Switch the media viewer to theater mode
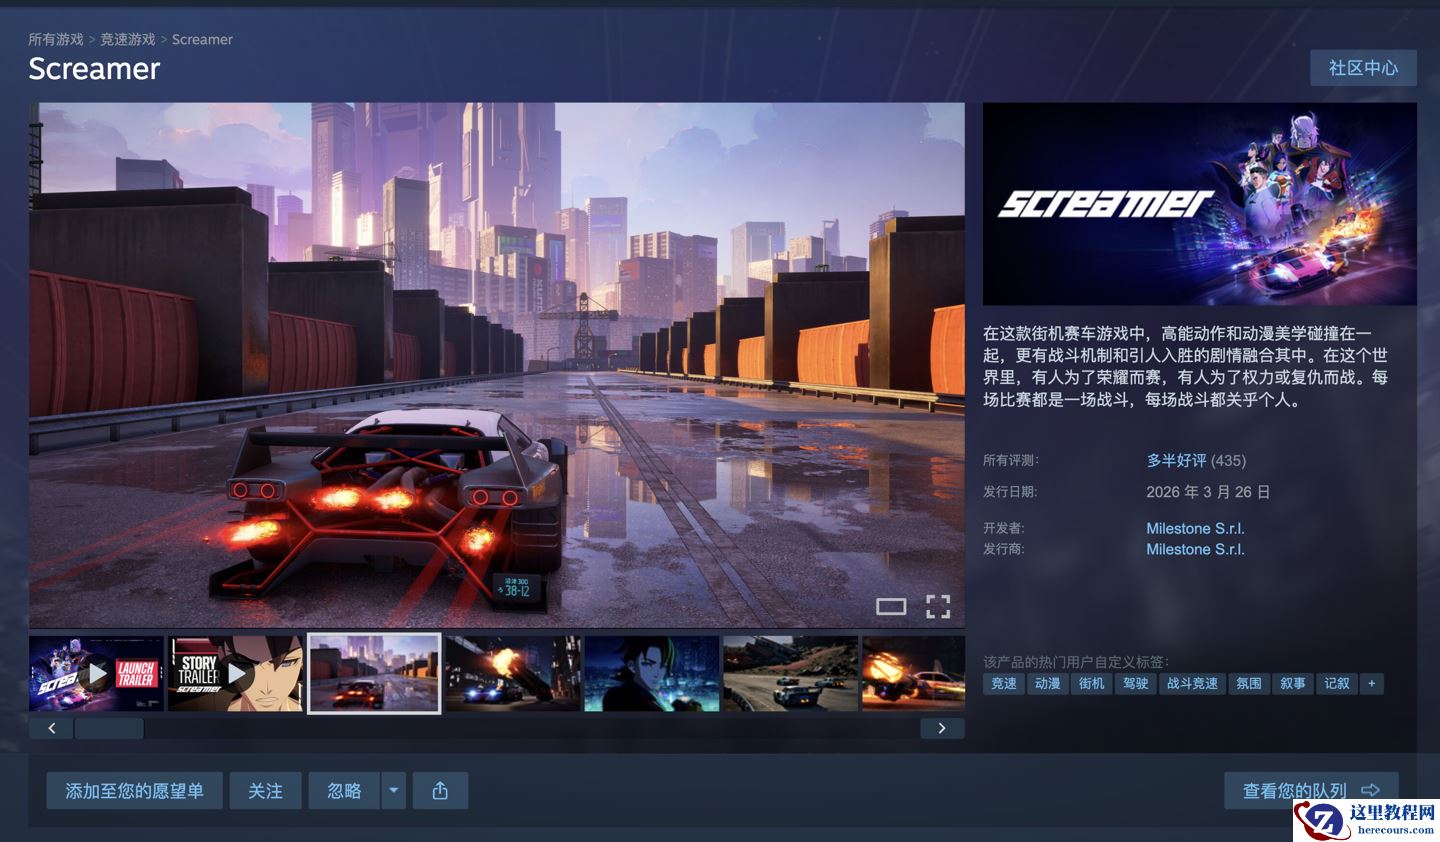The image size is (1440, 842). coord(891,606)
